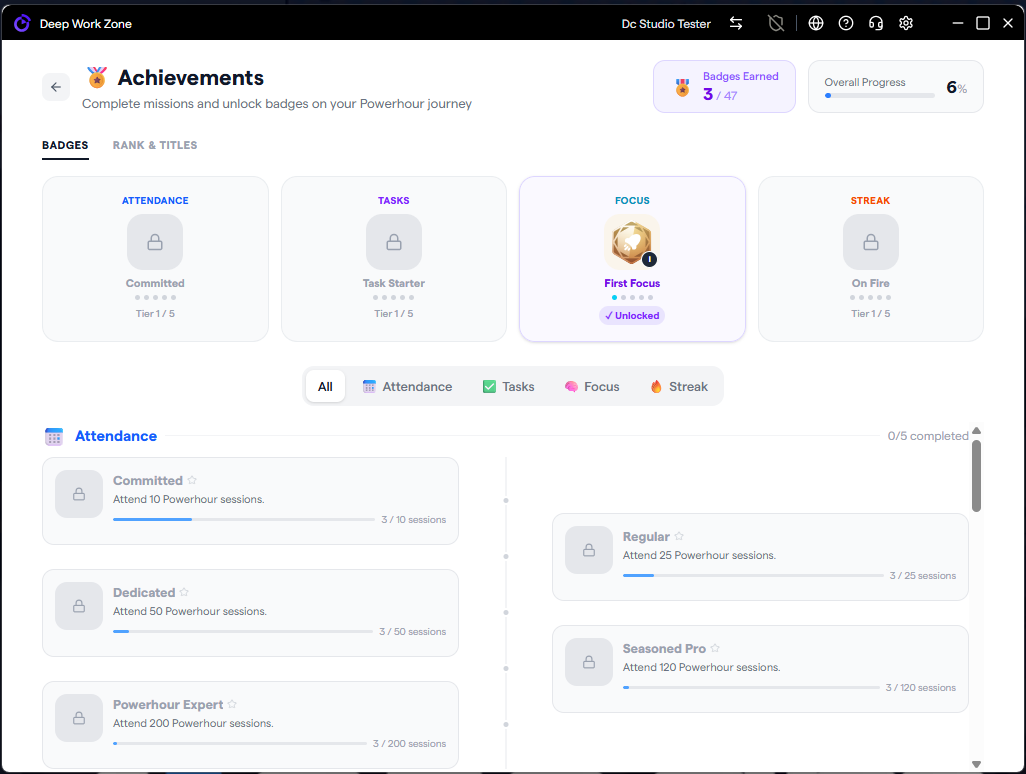Click the star beside Committed title
The height and width of the screenshot is (774, 1026).
192,480
